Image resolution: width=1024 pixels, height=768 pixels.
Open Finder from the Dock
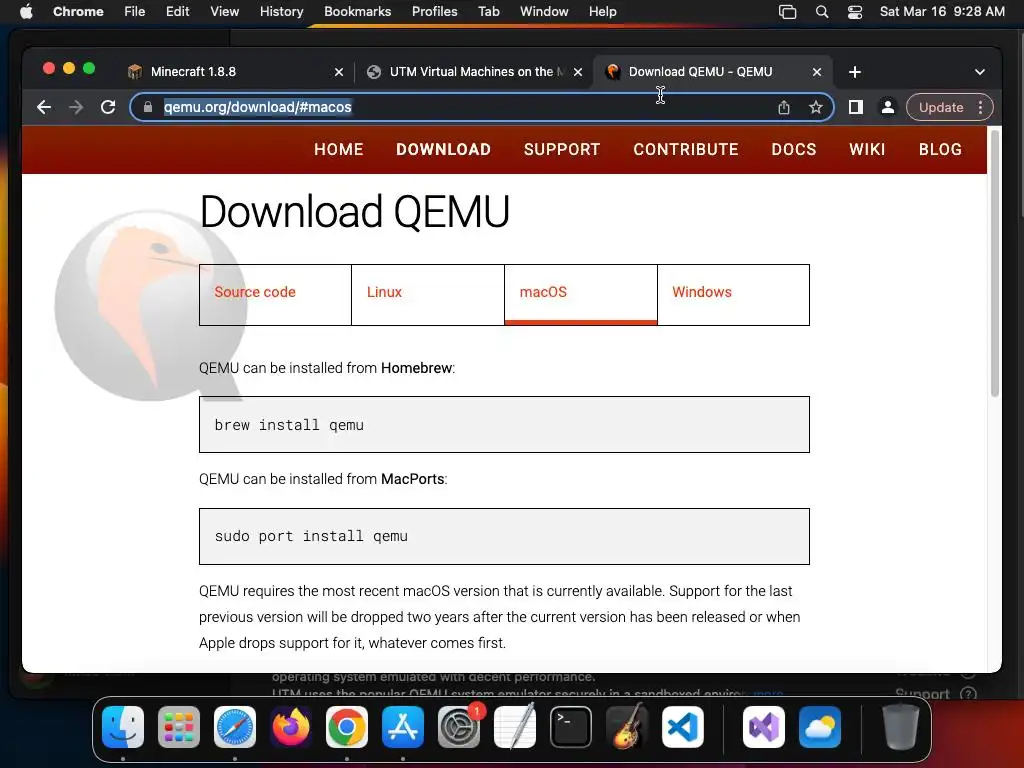(x=123, y=727)
